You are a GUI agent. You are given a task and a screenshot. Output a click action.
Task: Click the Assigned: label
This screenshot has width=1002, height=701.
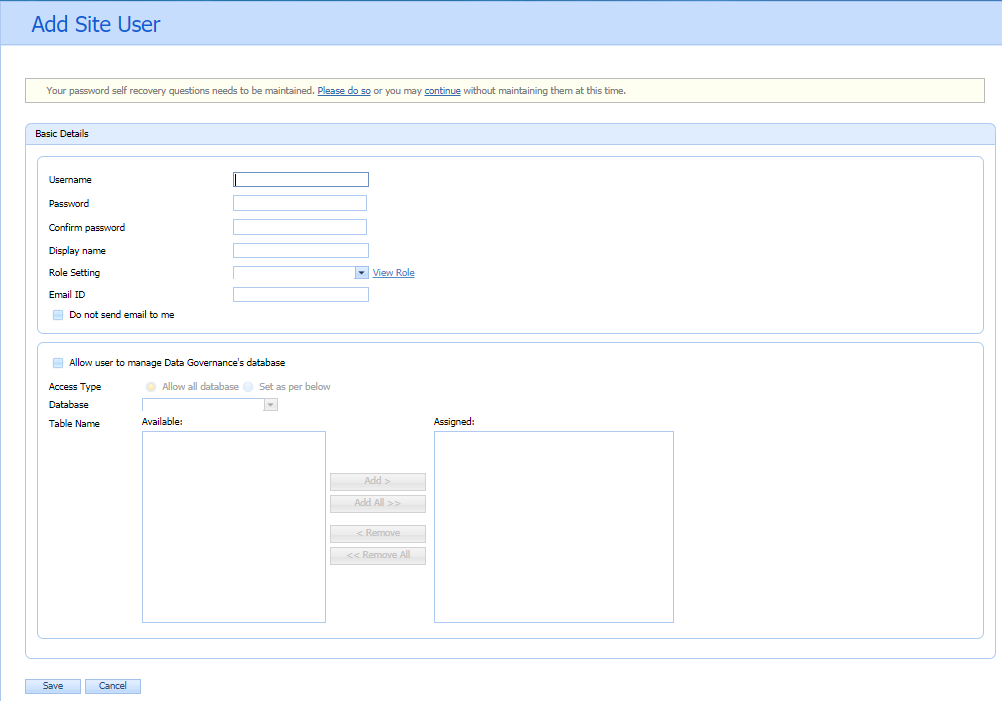click(454, 422)
